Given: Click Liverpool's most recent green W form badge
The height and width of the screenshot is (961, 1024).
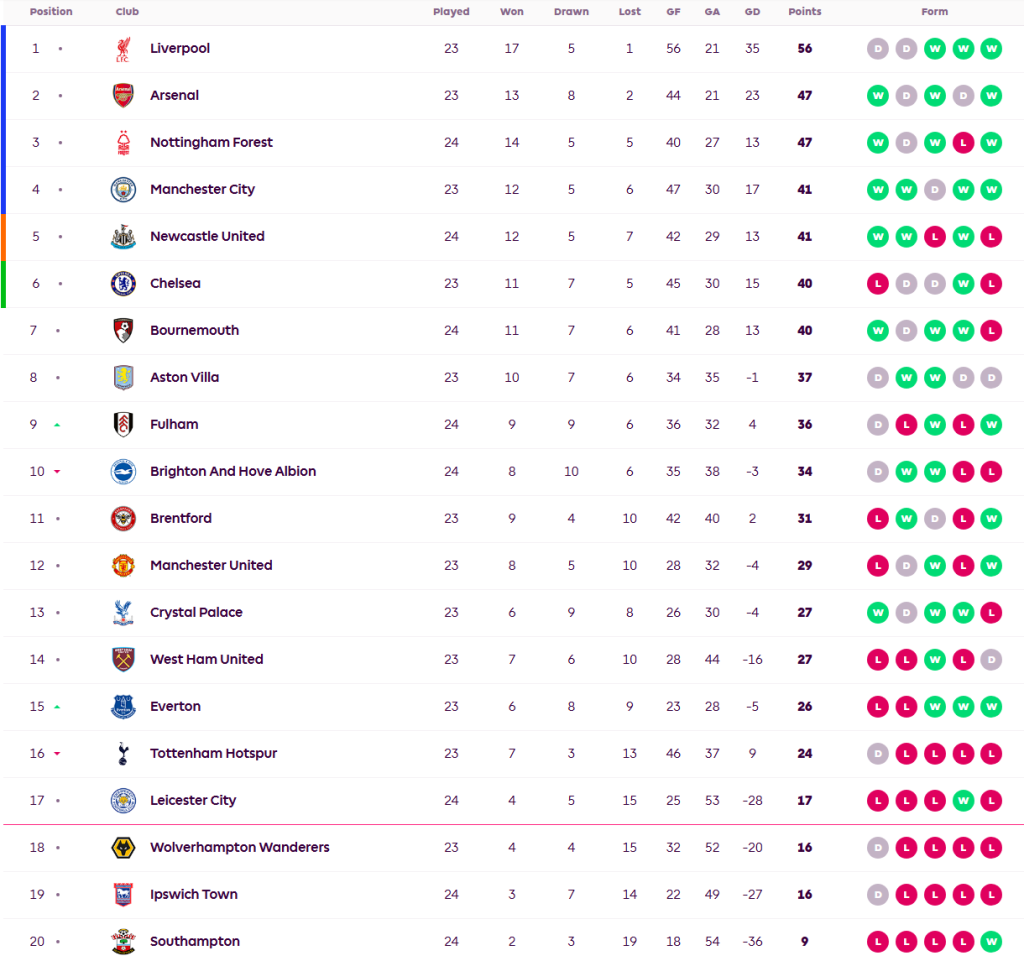Looking at the screenshot, I should pyautogui.click(x=991, y=49).
